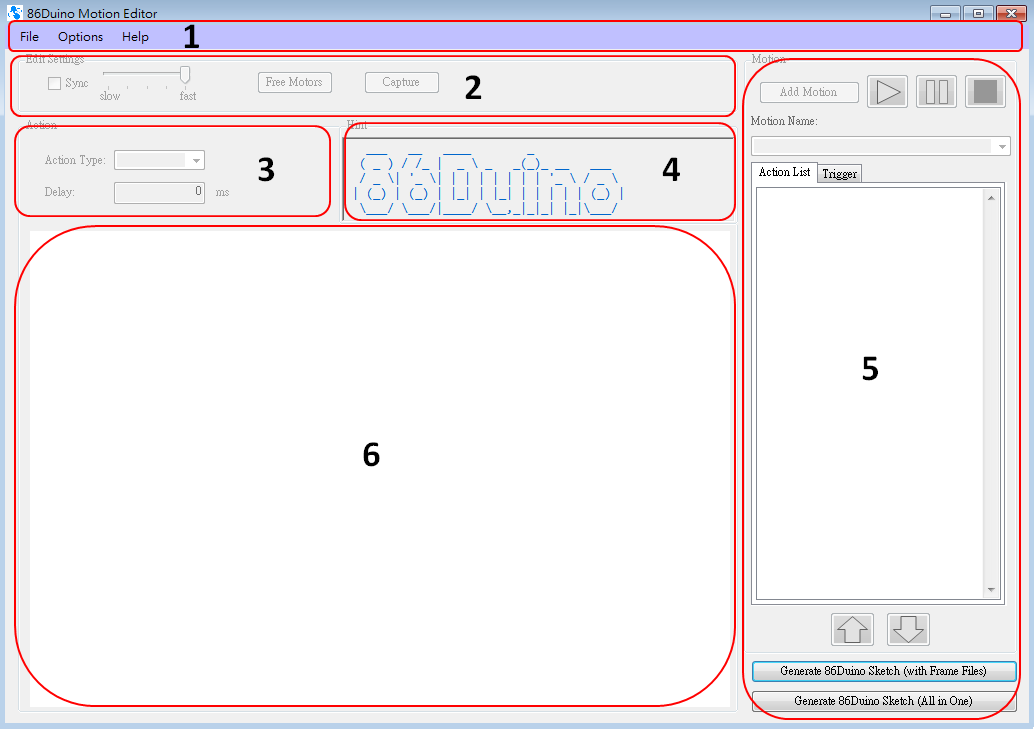Screen dimensions: 1034x729
Task: Click the Free Motors button
Action: coord(294,82)
